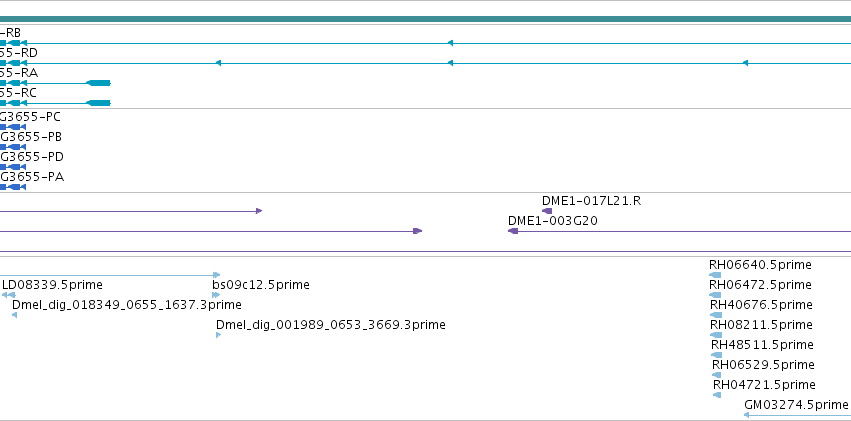Select the blue CDS glyph under G3655-PC
This screenshot has height=421, width=851.
click(x=13, y=127)
